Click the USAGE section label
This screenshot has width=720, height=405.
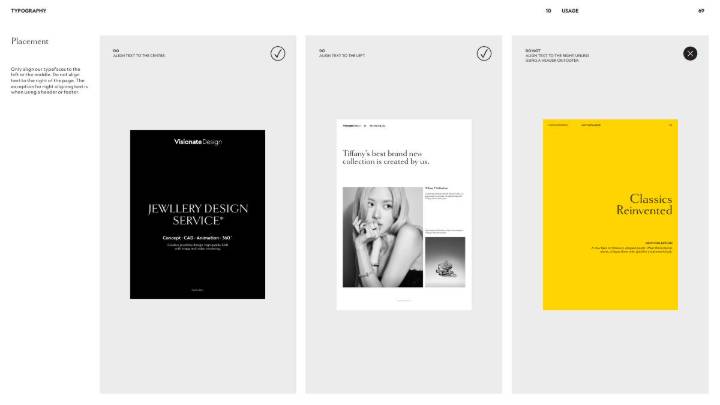click(x=570, y=11)
